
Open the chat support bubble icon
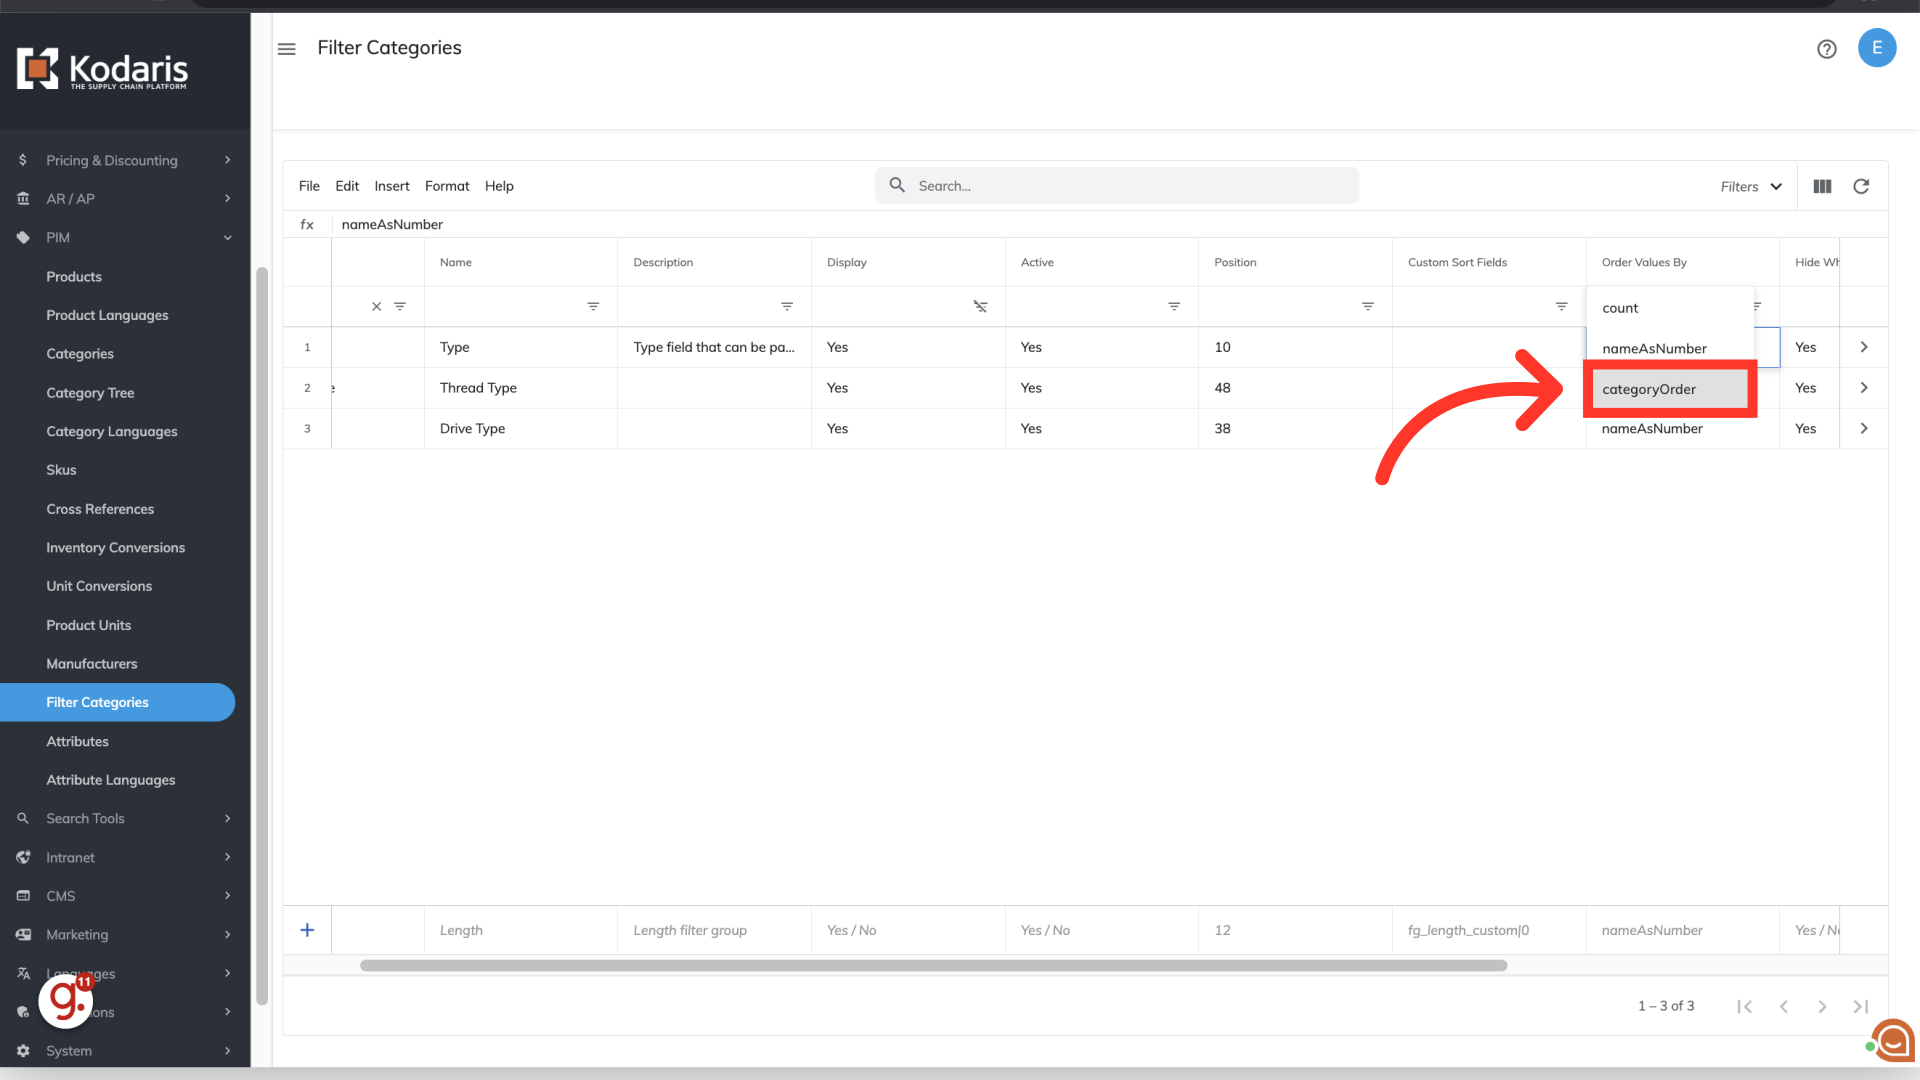point(1893,1041)
